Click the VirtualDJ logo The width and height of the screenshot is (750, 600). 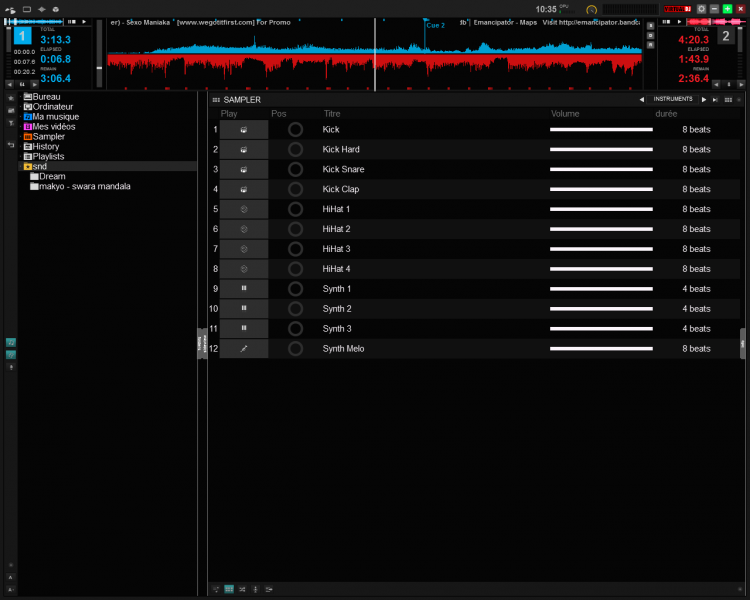[677, 9]
